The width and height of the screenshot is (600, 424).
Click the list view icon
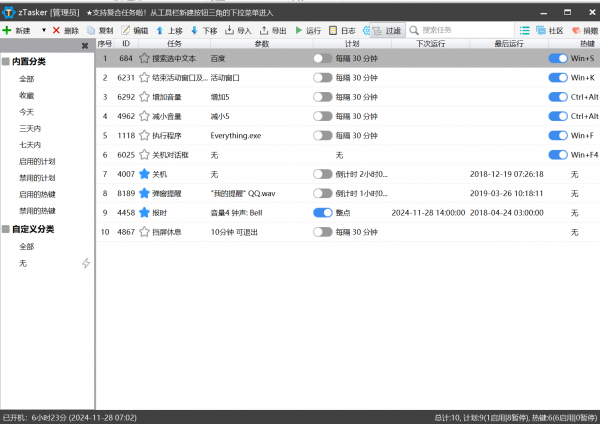coord(525,30)
